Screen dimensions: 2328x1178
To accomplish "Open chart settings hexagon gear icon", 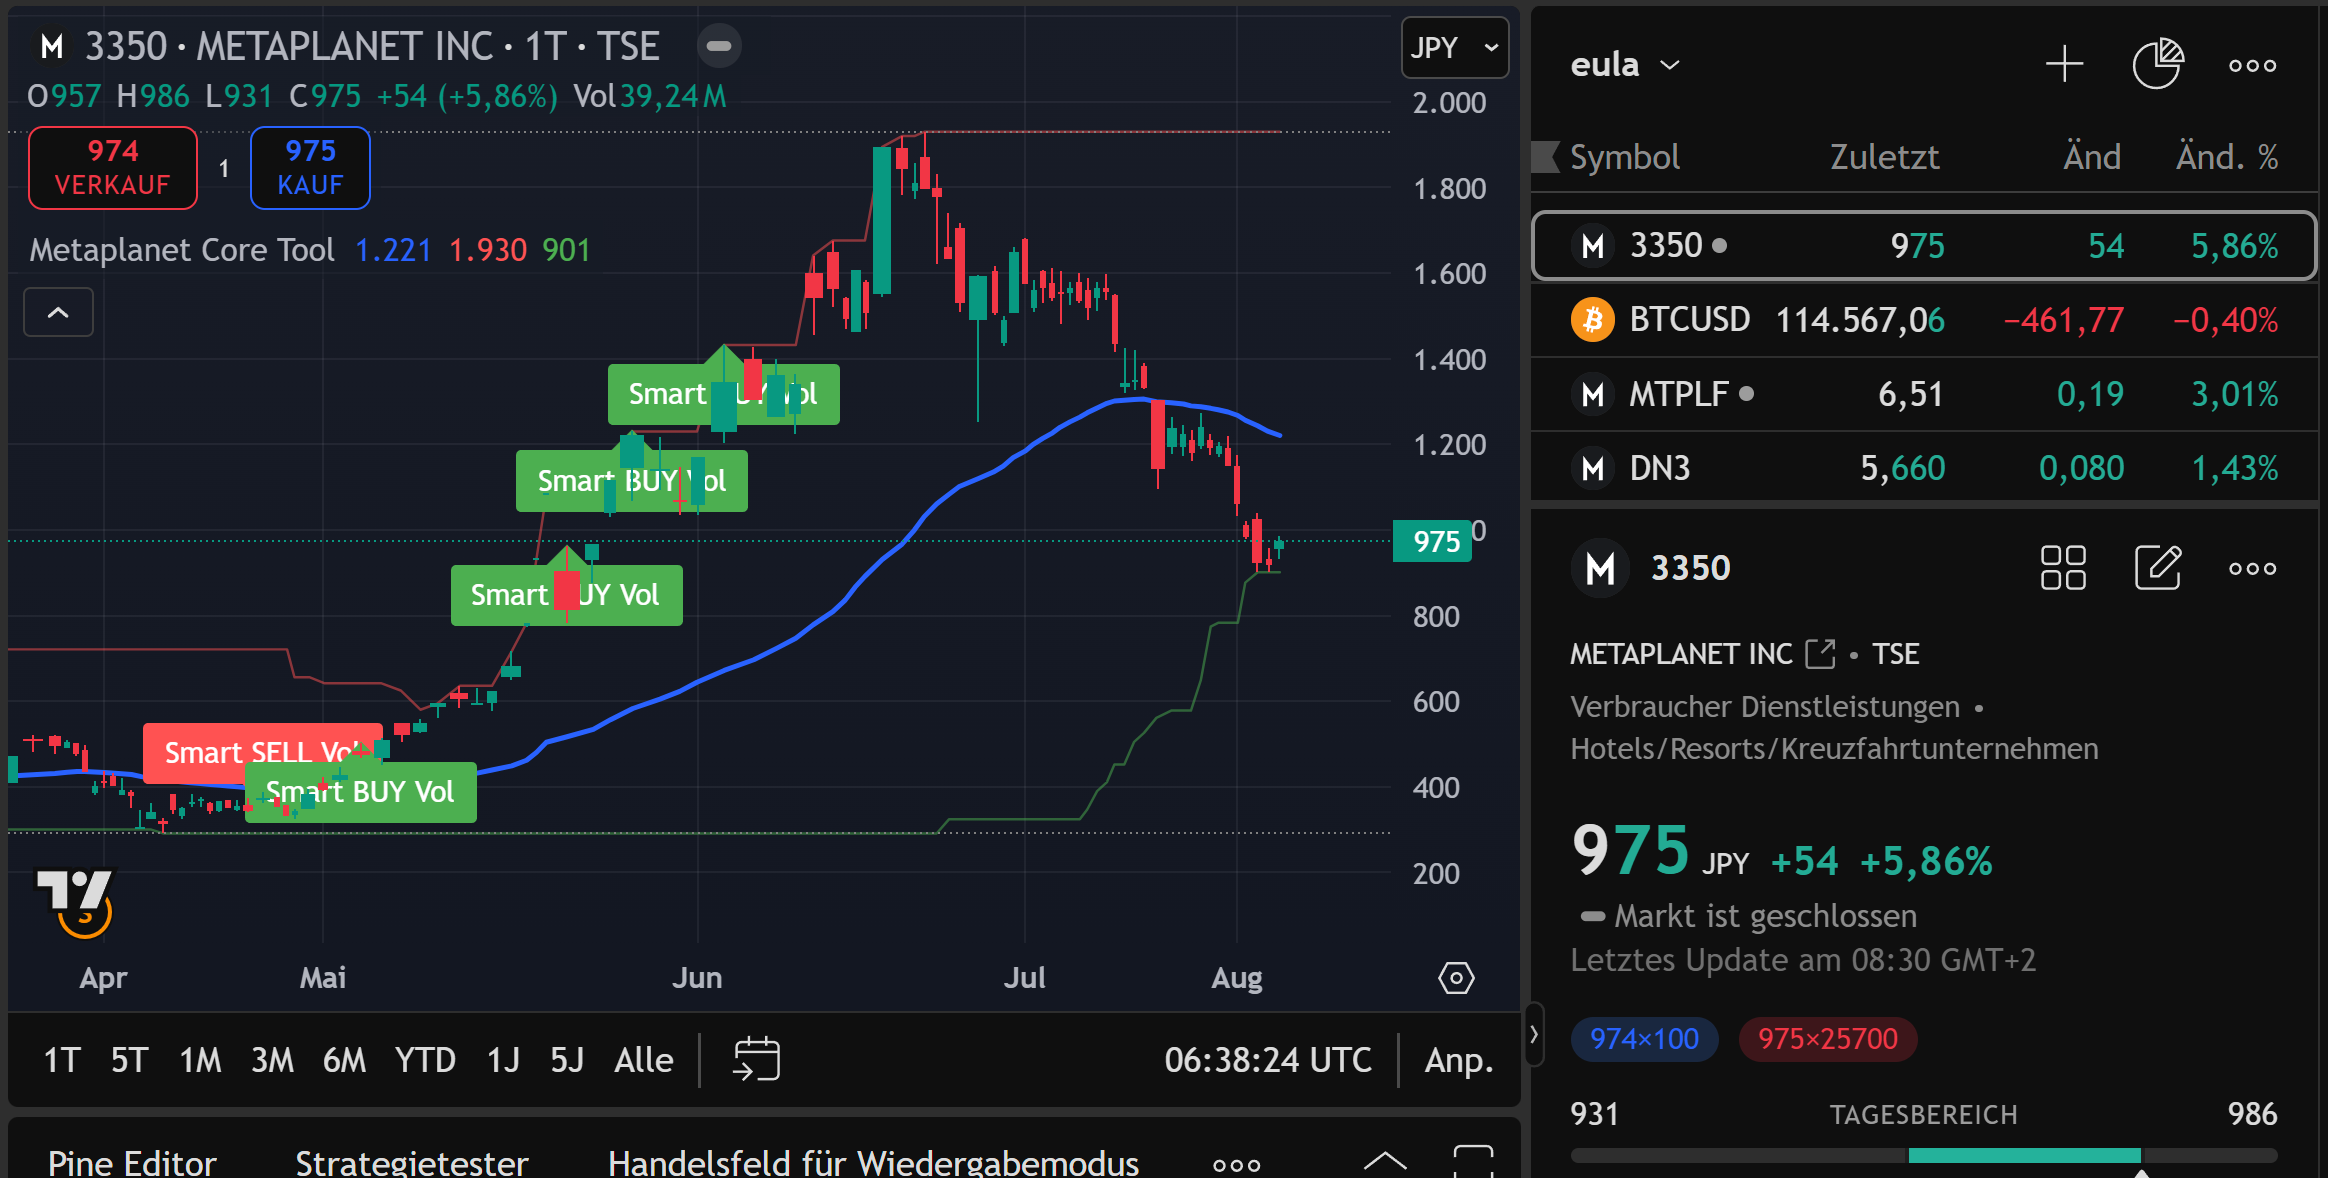I will point(1456,978).
